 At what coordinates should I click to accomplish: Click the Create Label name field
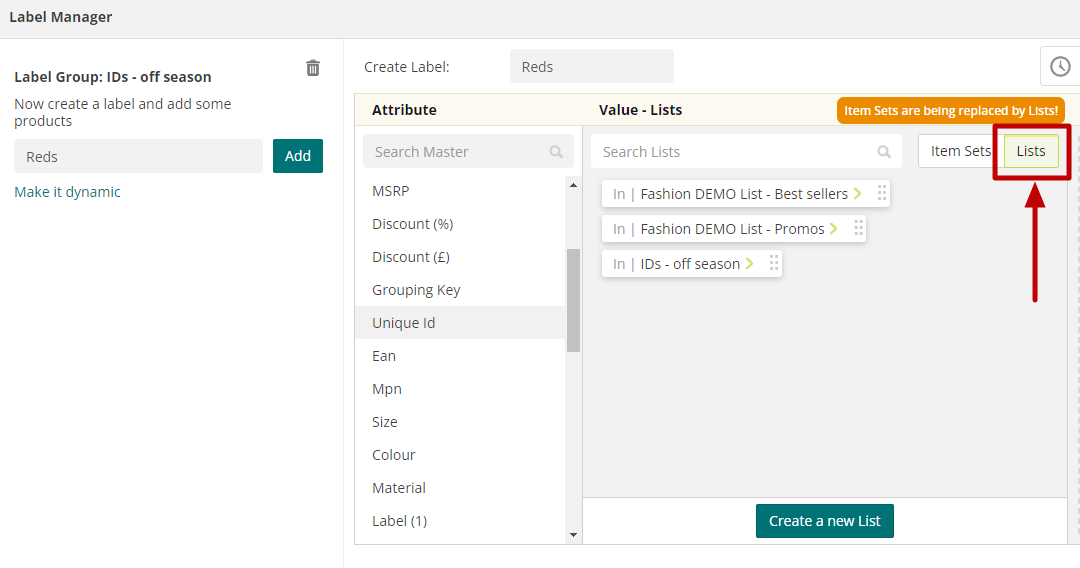pos(591,67)
